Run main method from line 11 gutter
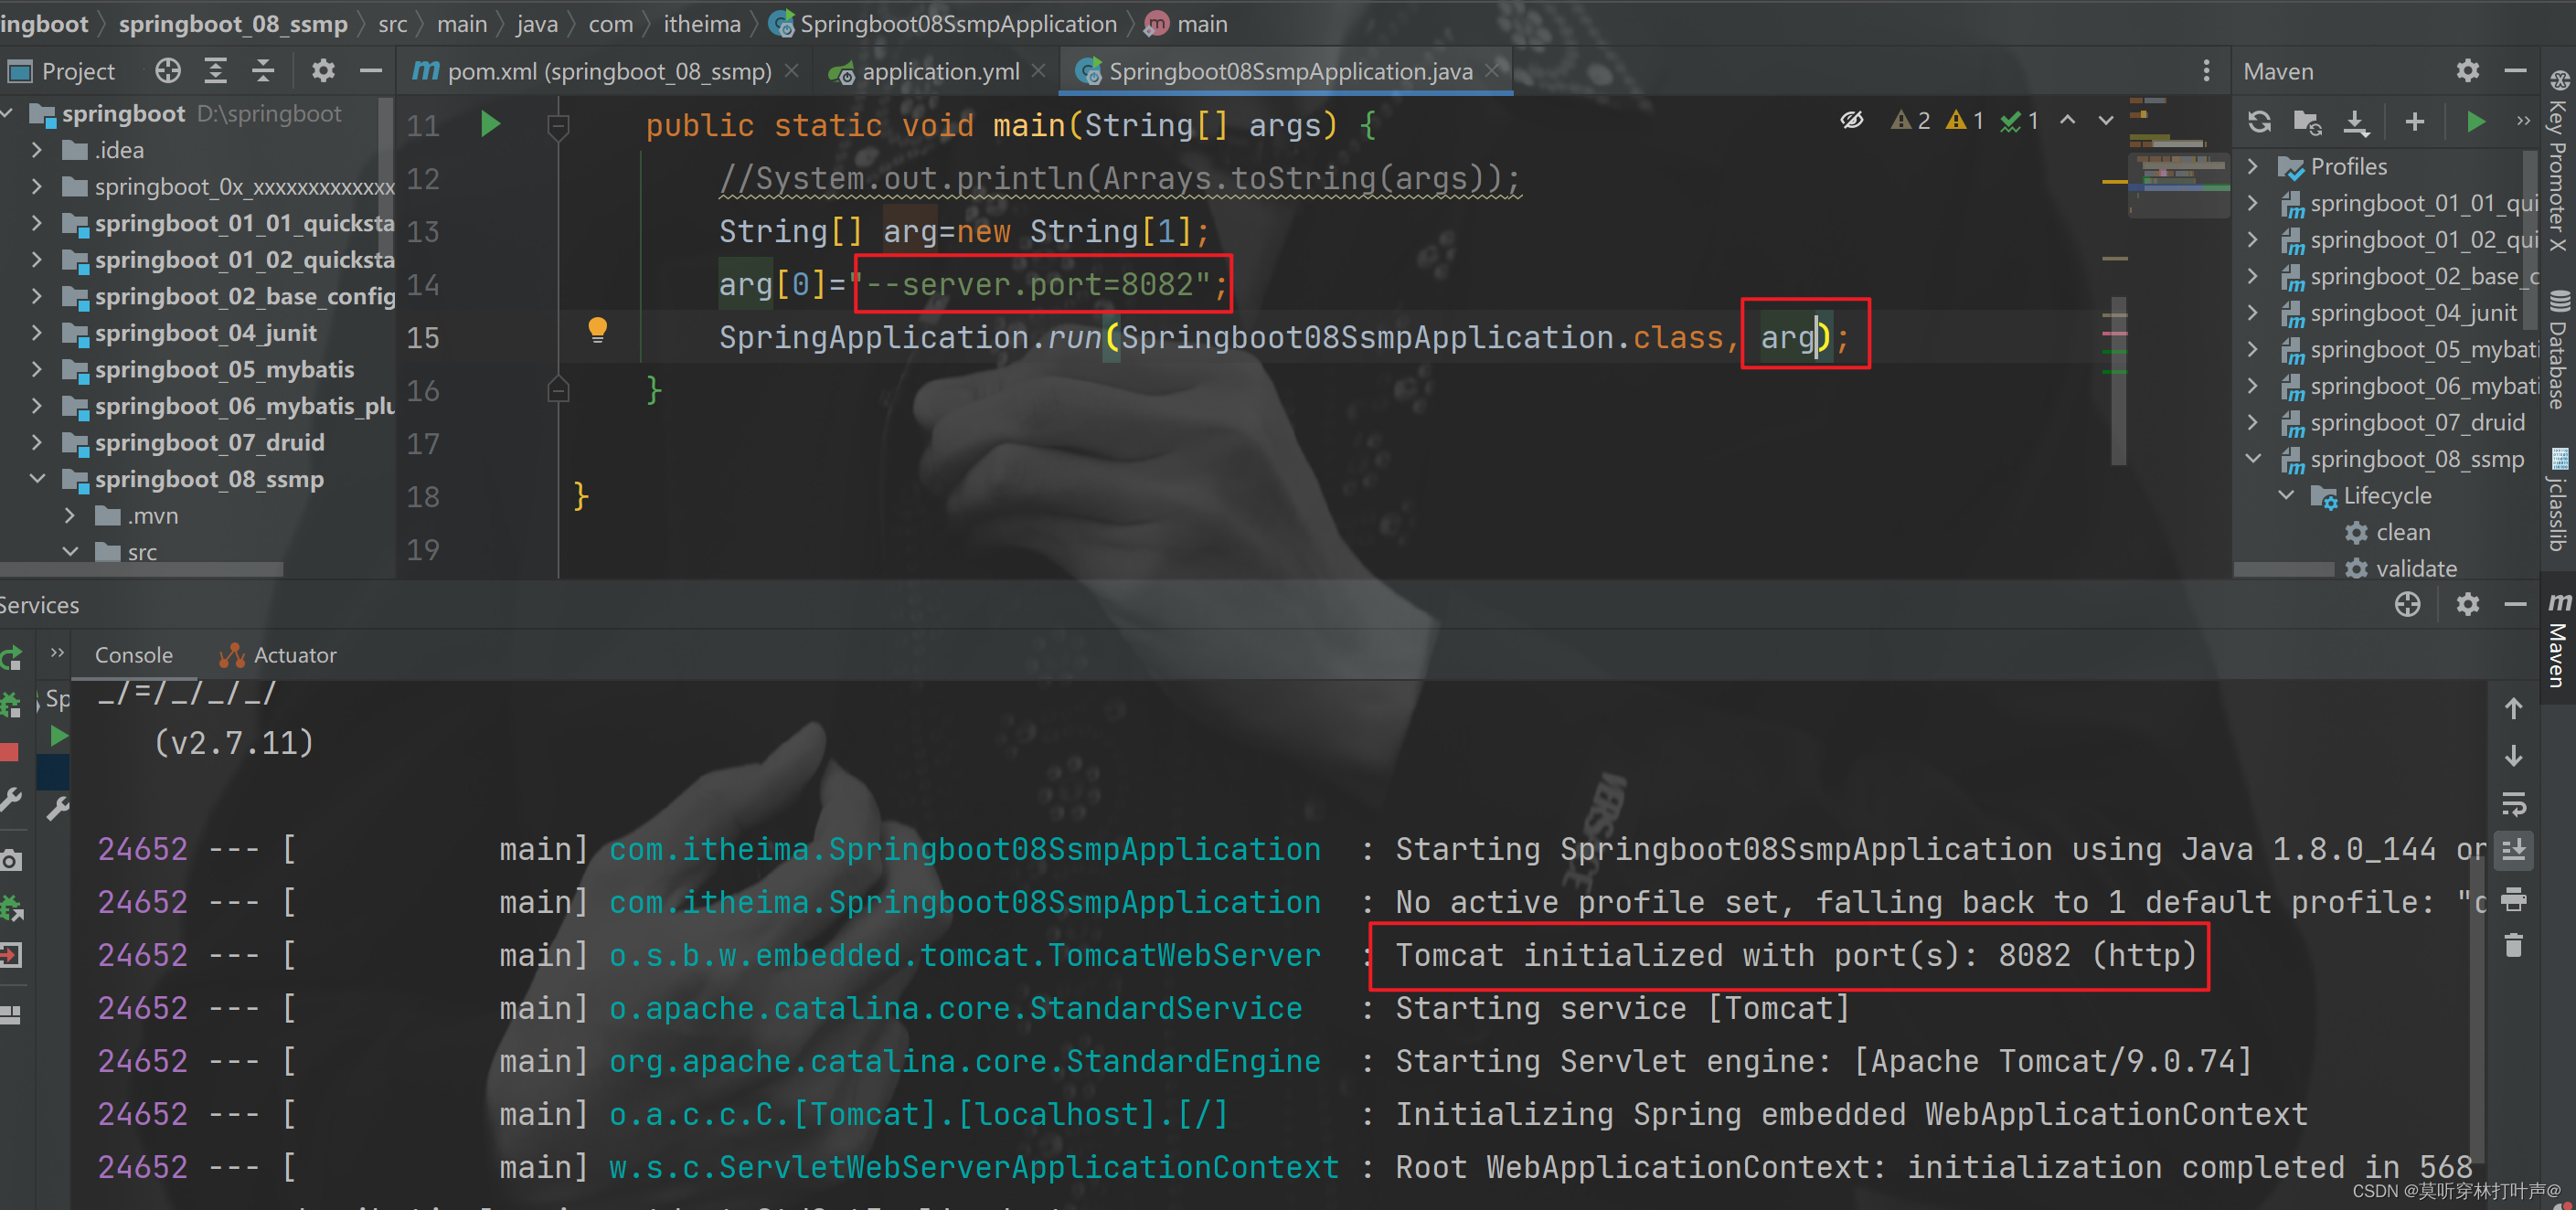2576x1210 pixels. 490,125
